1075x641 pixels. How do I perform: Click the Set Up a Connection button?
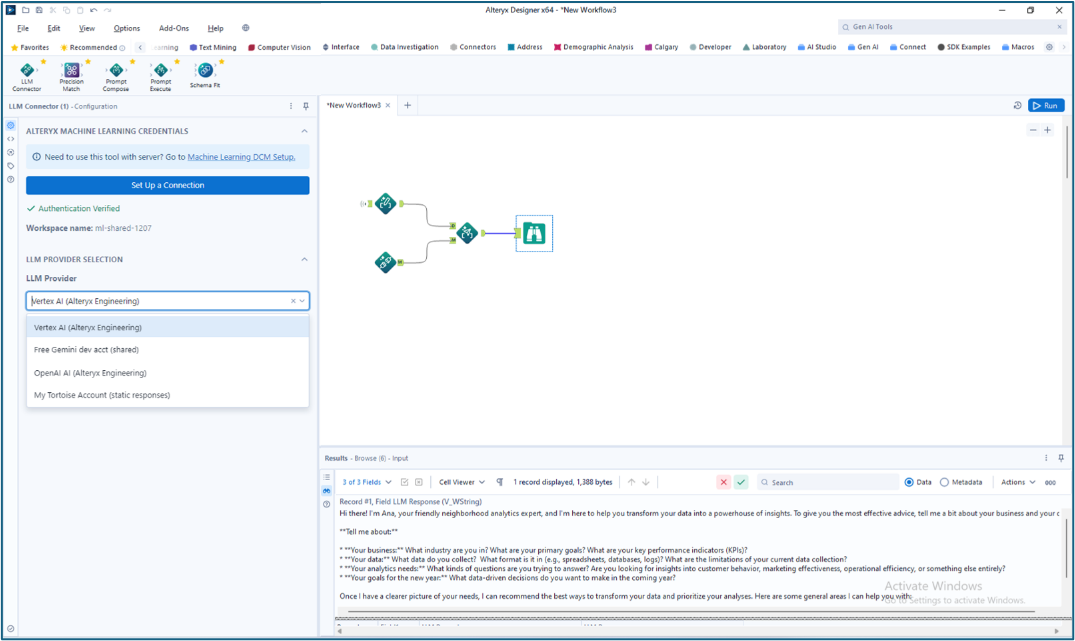pos(167,185)
